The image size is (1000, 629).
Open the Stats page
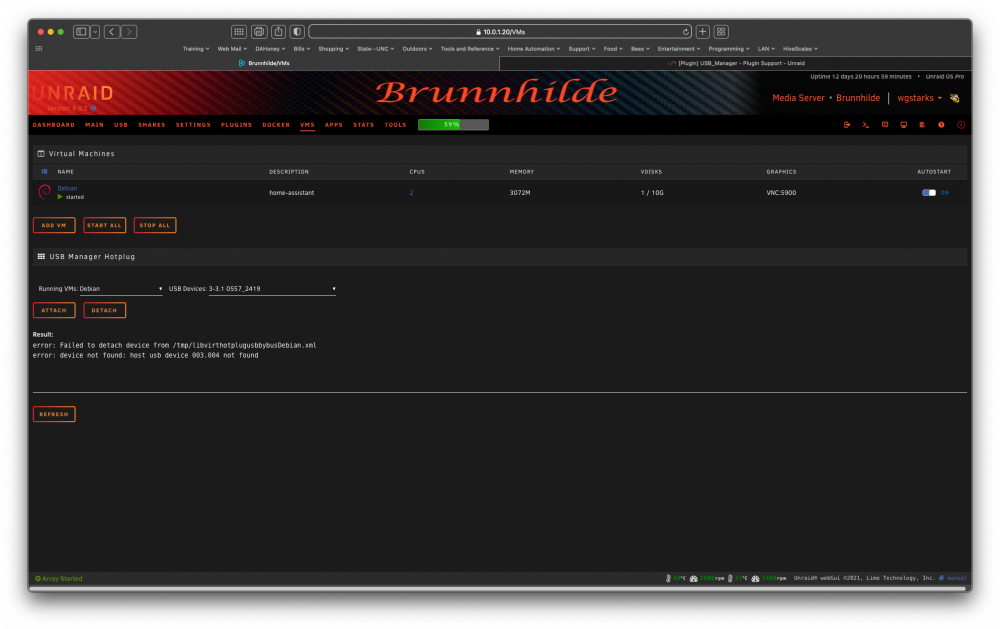364,125
